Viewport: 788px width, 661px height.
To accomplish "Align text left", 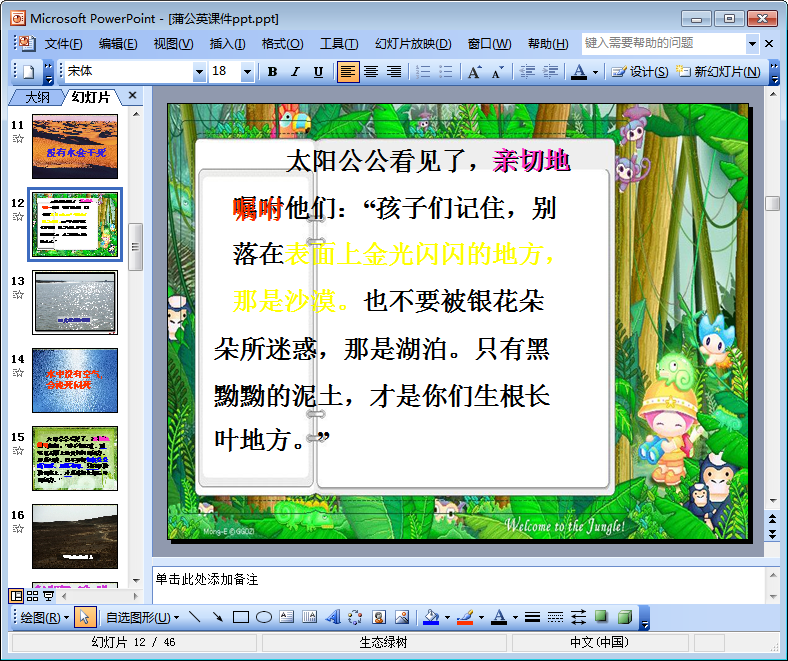I will coord(348,72).
